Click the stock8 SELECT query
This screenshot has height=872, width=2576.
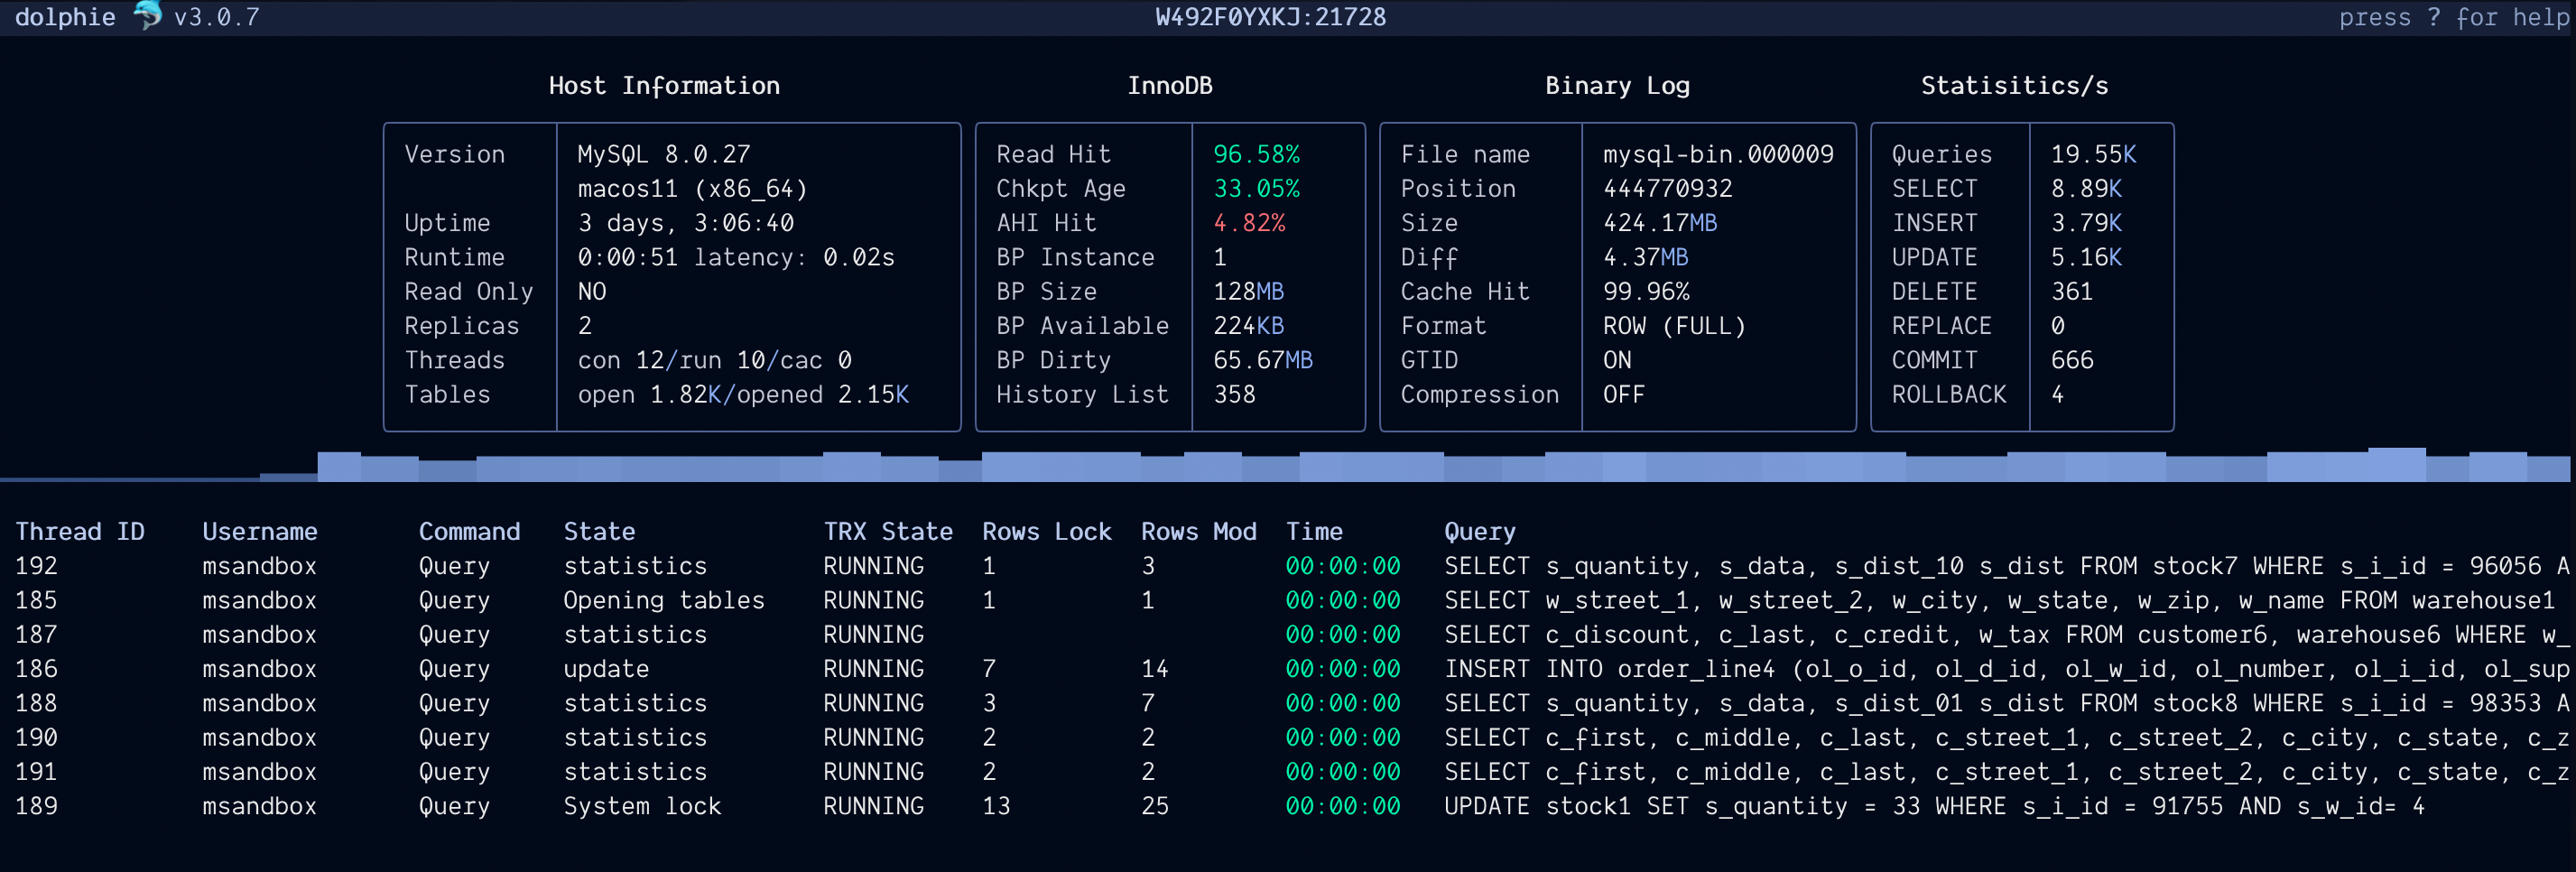pos(2006,703)
